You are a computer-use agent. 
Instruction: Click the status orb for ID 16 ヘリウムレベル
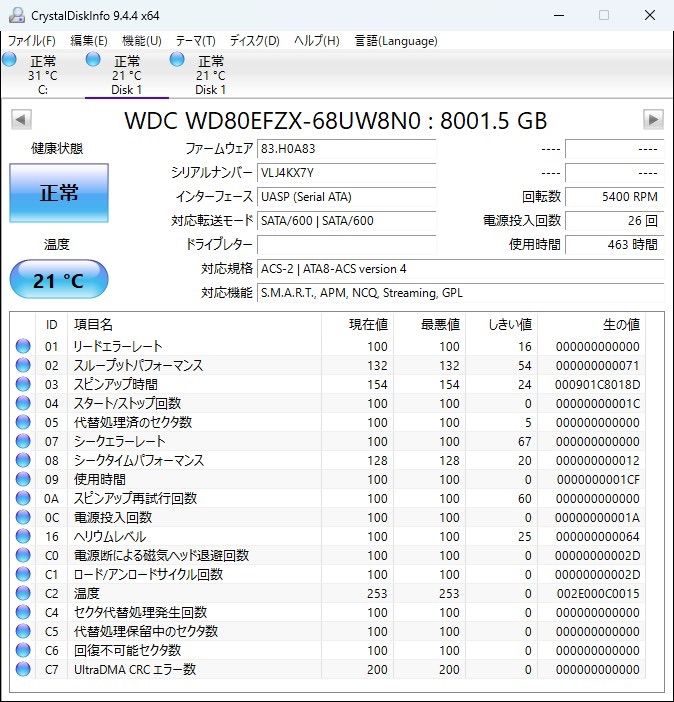click(x=23, y=536)
